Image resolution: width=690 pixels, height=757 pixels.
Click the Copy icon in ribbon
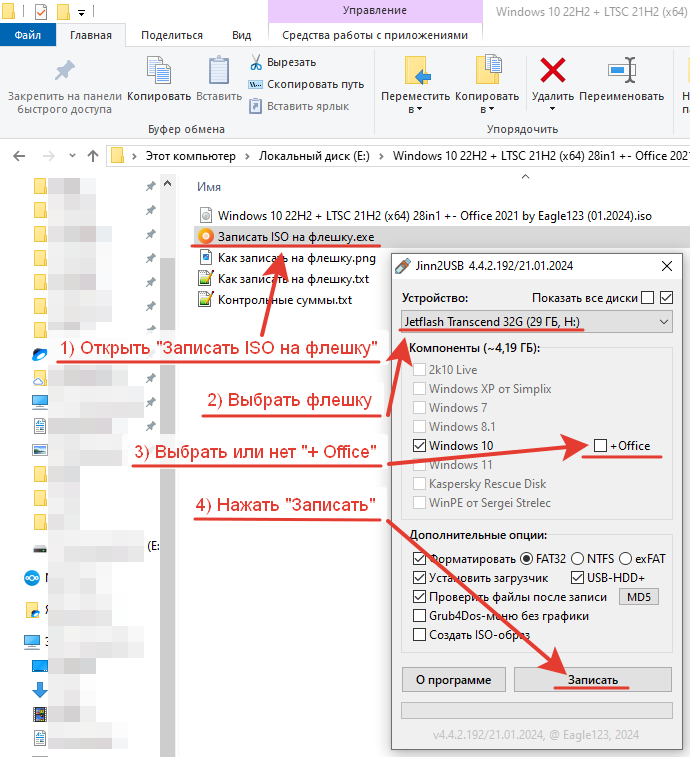pos(159,72)
